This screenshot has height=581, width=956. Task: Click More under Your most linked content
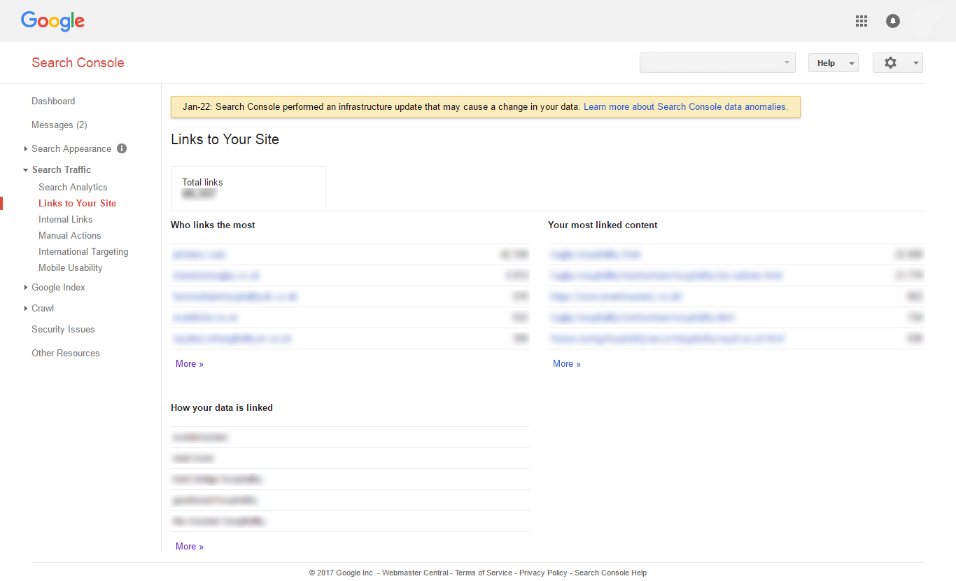pos(566,364)
